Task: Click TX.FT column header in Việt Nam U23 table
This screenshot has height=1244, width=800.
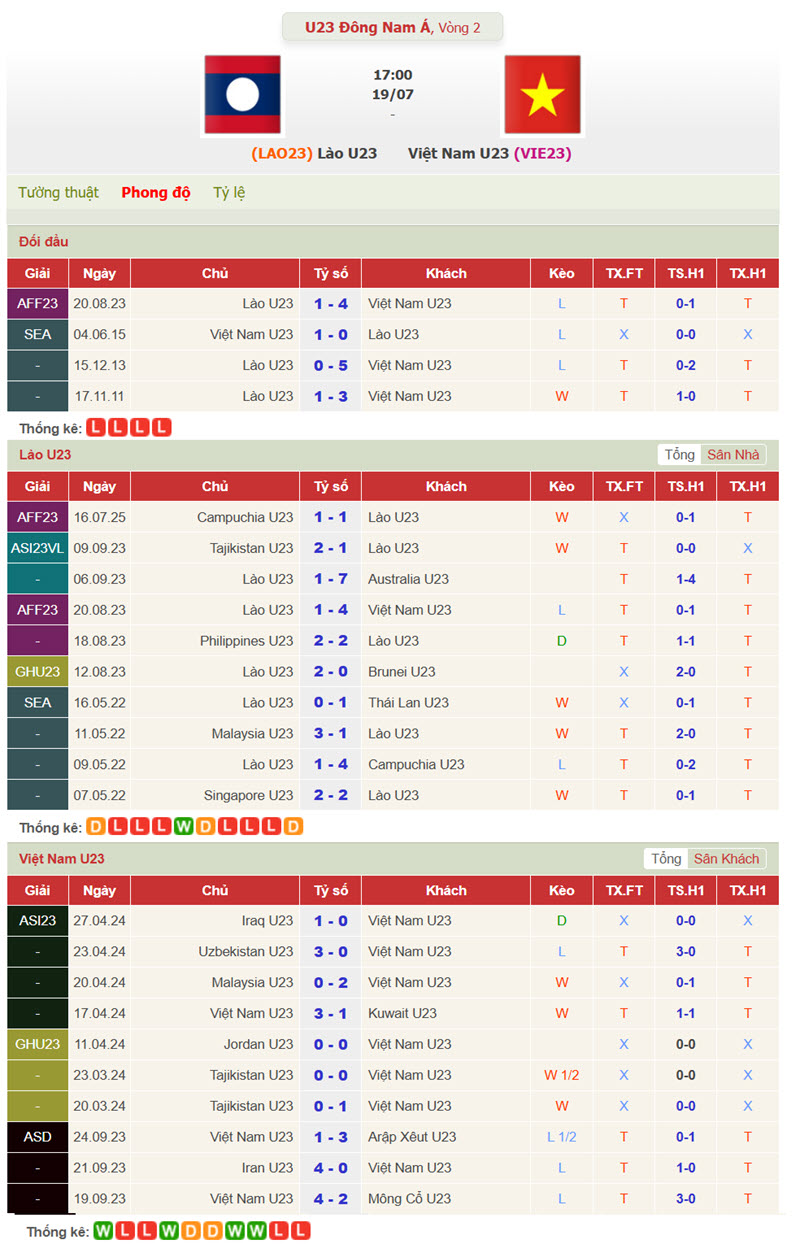Action: 624,891
